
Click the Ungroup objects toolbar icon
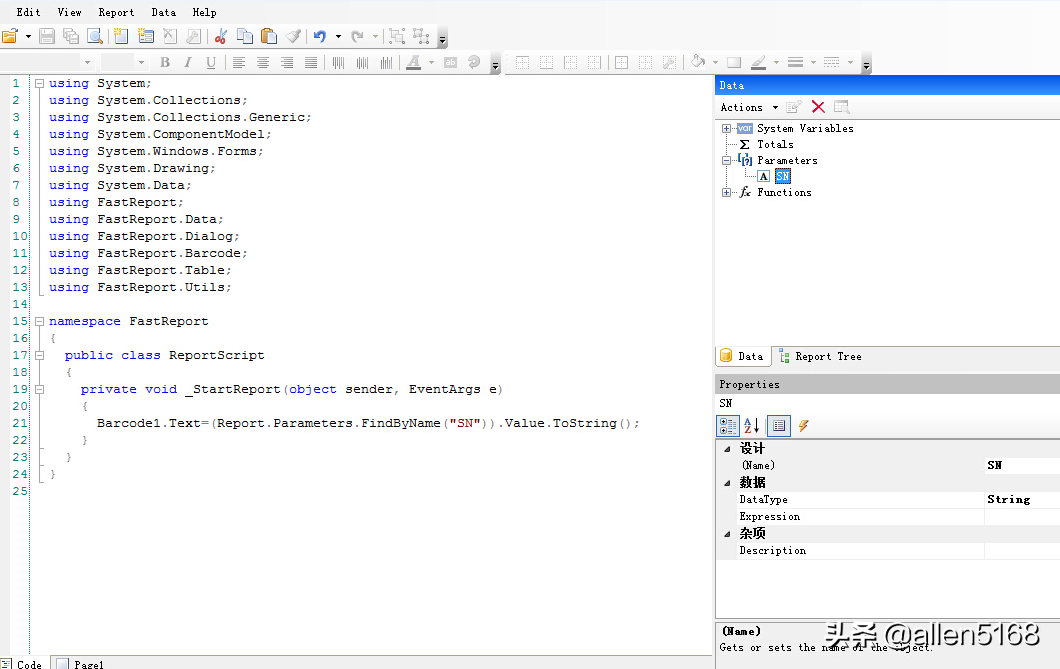[x=421, y=36]
